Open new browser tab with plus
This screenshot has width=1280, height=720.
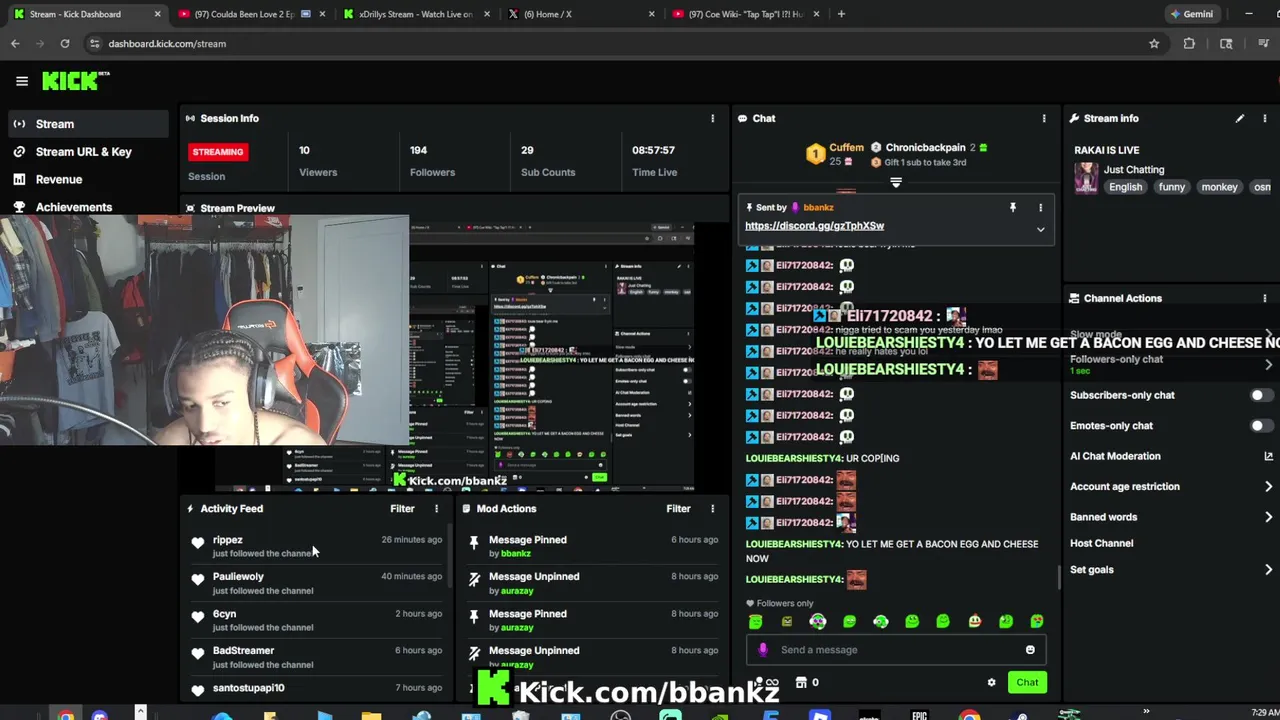841,14
